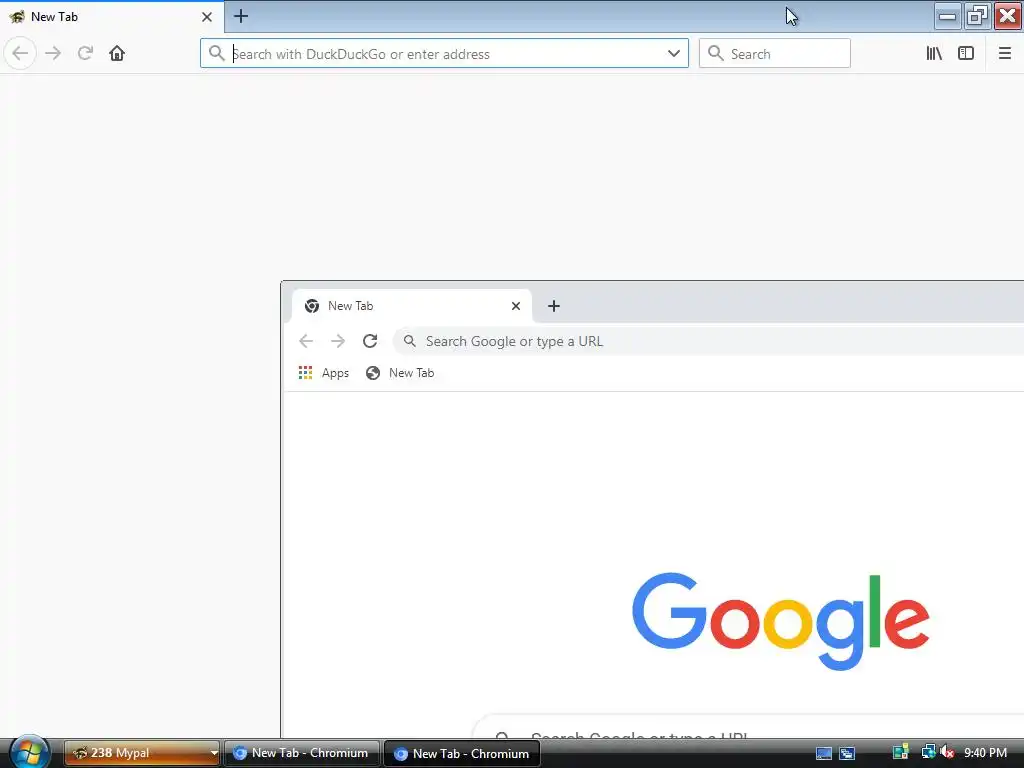Viewport: 1024px width, 768px height.
Task: Reload the Chromium page
Action: (370, 341)
